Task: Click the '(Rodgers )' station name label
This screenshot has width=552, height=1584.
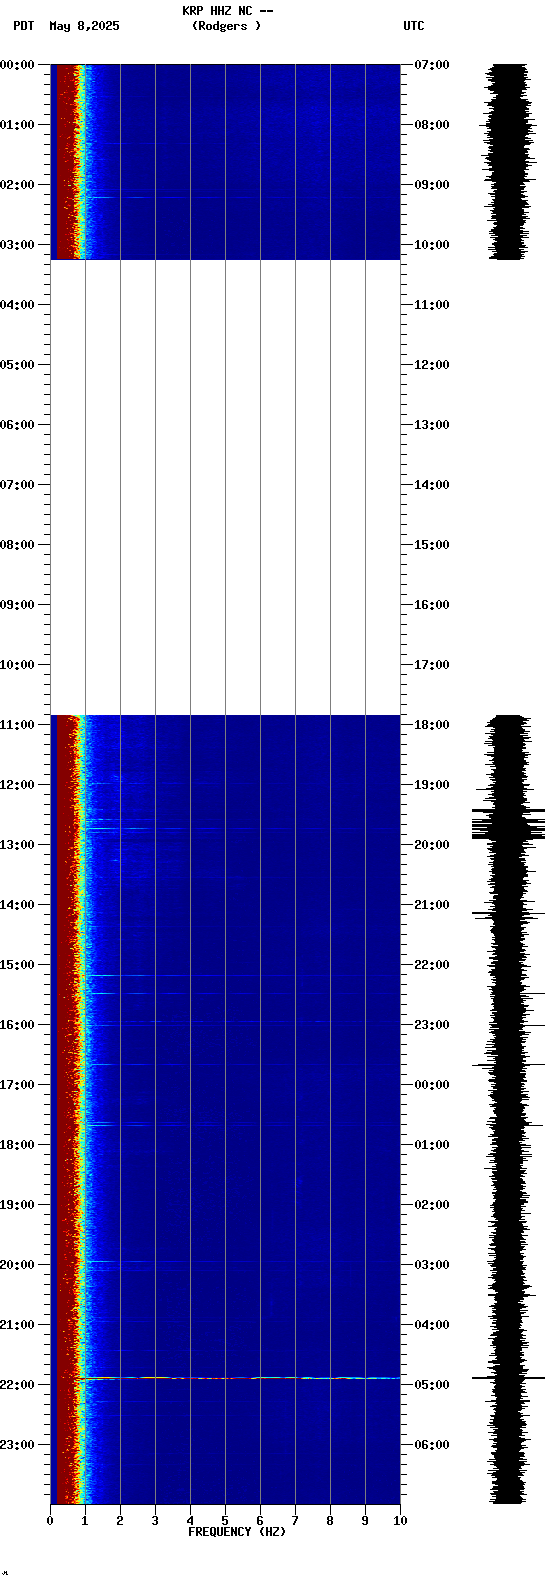Action: click(x=227, y=26)
